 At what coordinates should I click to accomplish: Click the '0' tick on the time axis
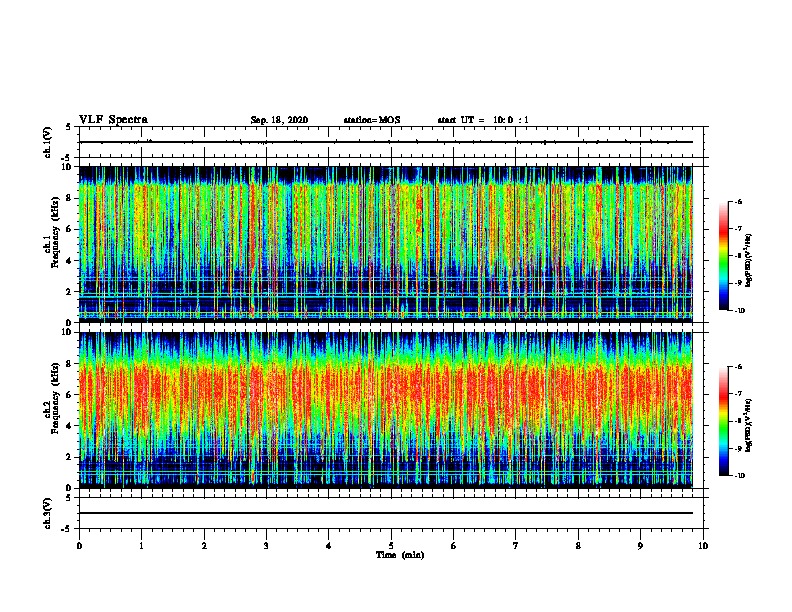[79, 546]
